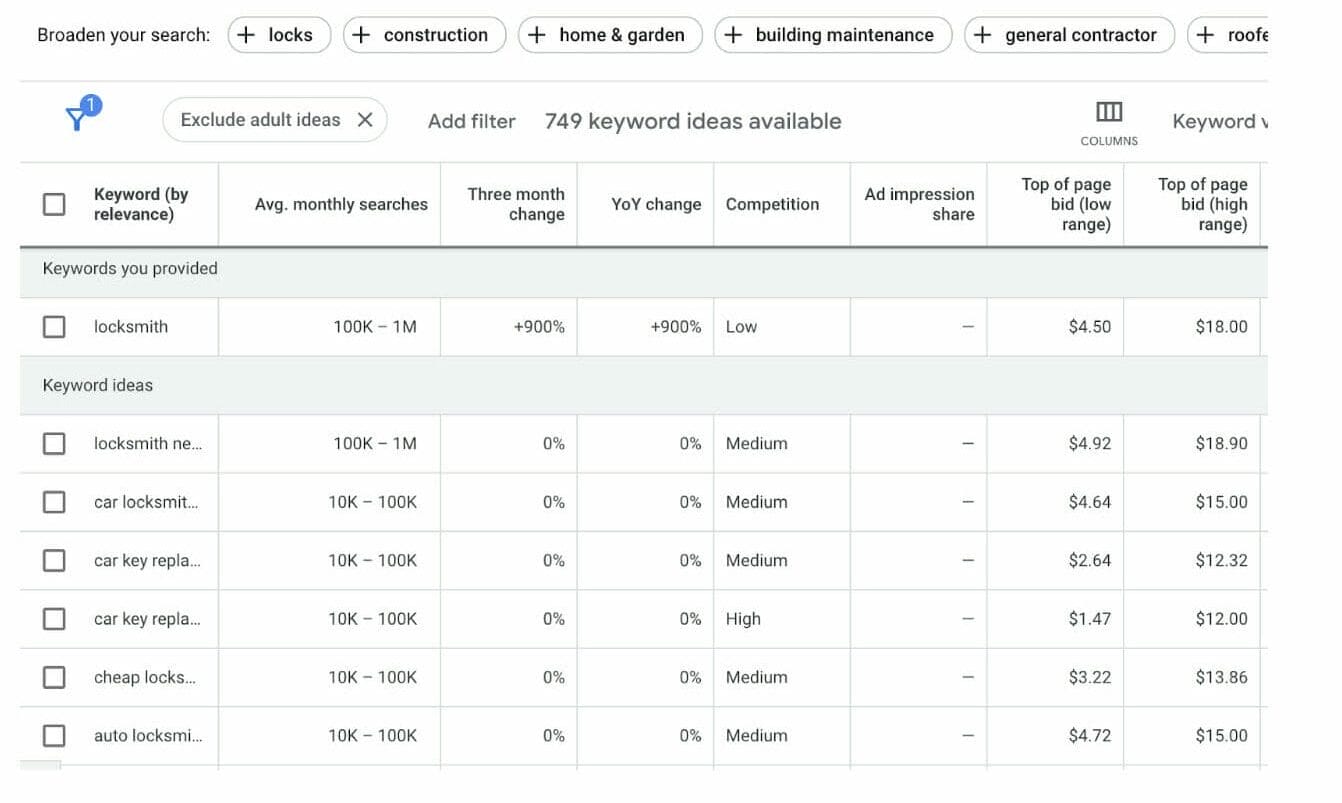Add 'home & garden' suggestion chip
The image size is (1342, 803).
pos(609,35)
